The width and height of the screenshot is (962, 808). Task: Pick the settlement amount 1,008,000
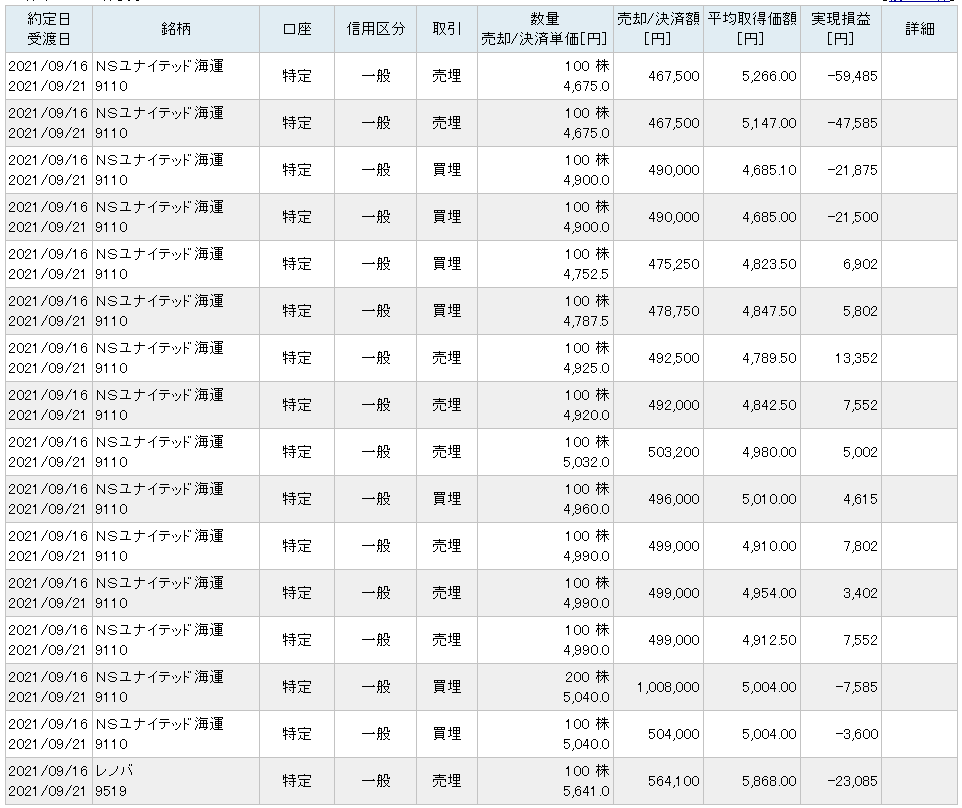point(668,687)
